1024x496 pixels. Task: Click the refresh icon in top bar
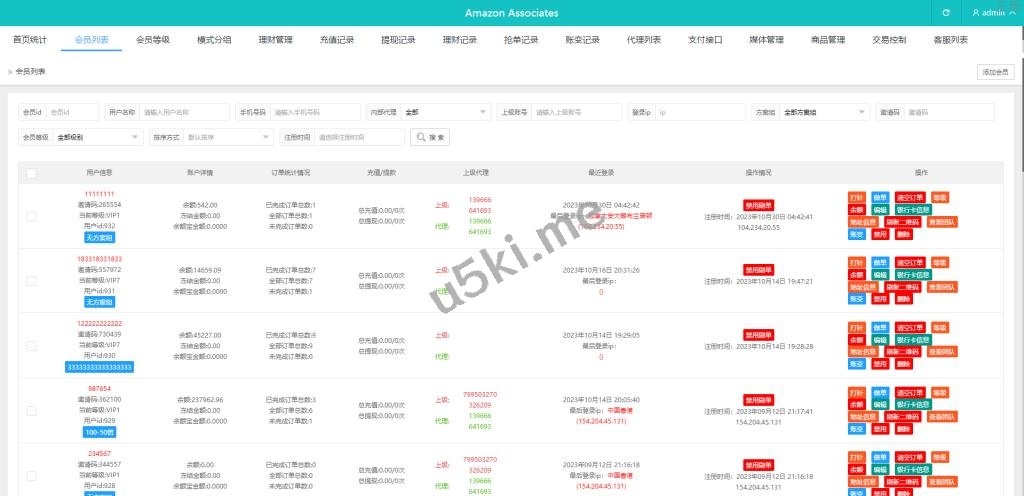click(946, 13)
